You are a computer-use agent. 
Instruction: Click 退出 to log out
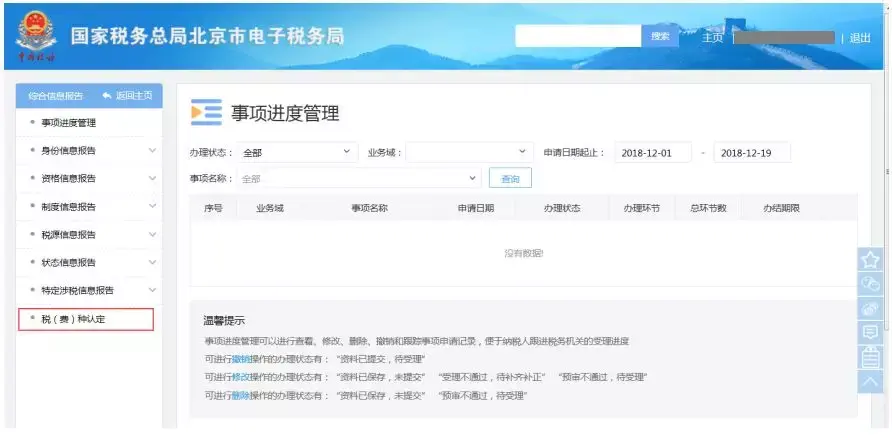click(860, 38)
